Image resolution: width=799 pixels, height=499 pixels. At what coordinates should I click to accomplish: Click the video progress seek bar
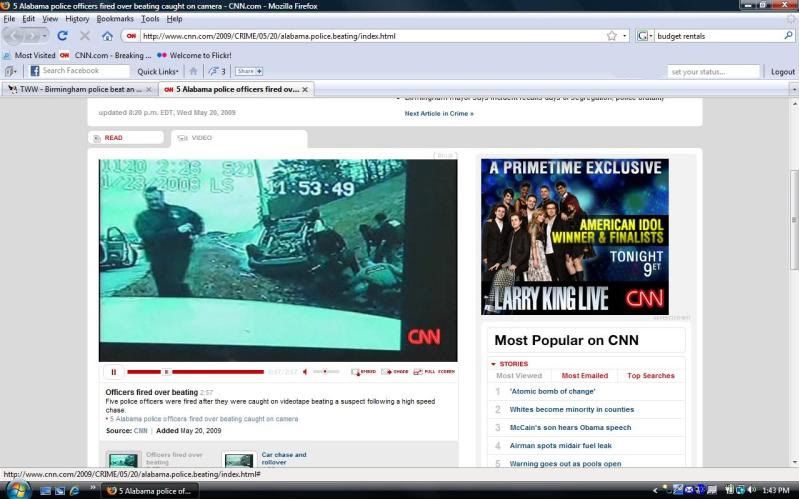pos(195,372)
